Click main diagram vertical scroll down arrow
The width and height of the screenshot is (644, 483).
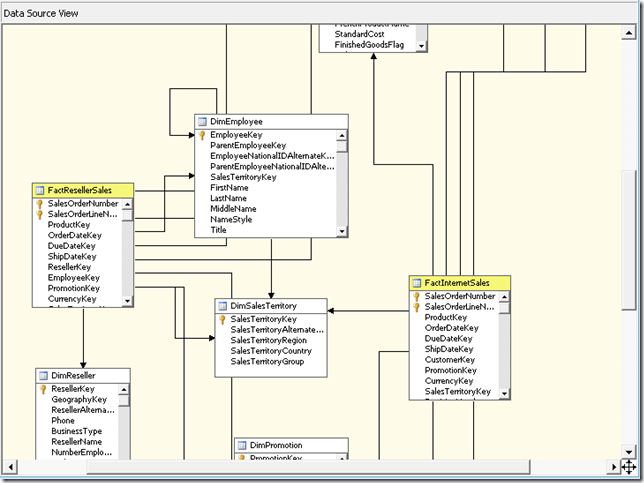(x=629, y=452)
